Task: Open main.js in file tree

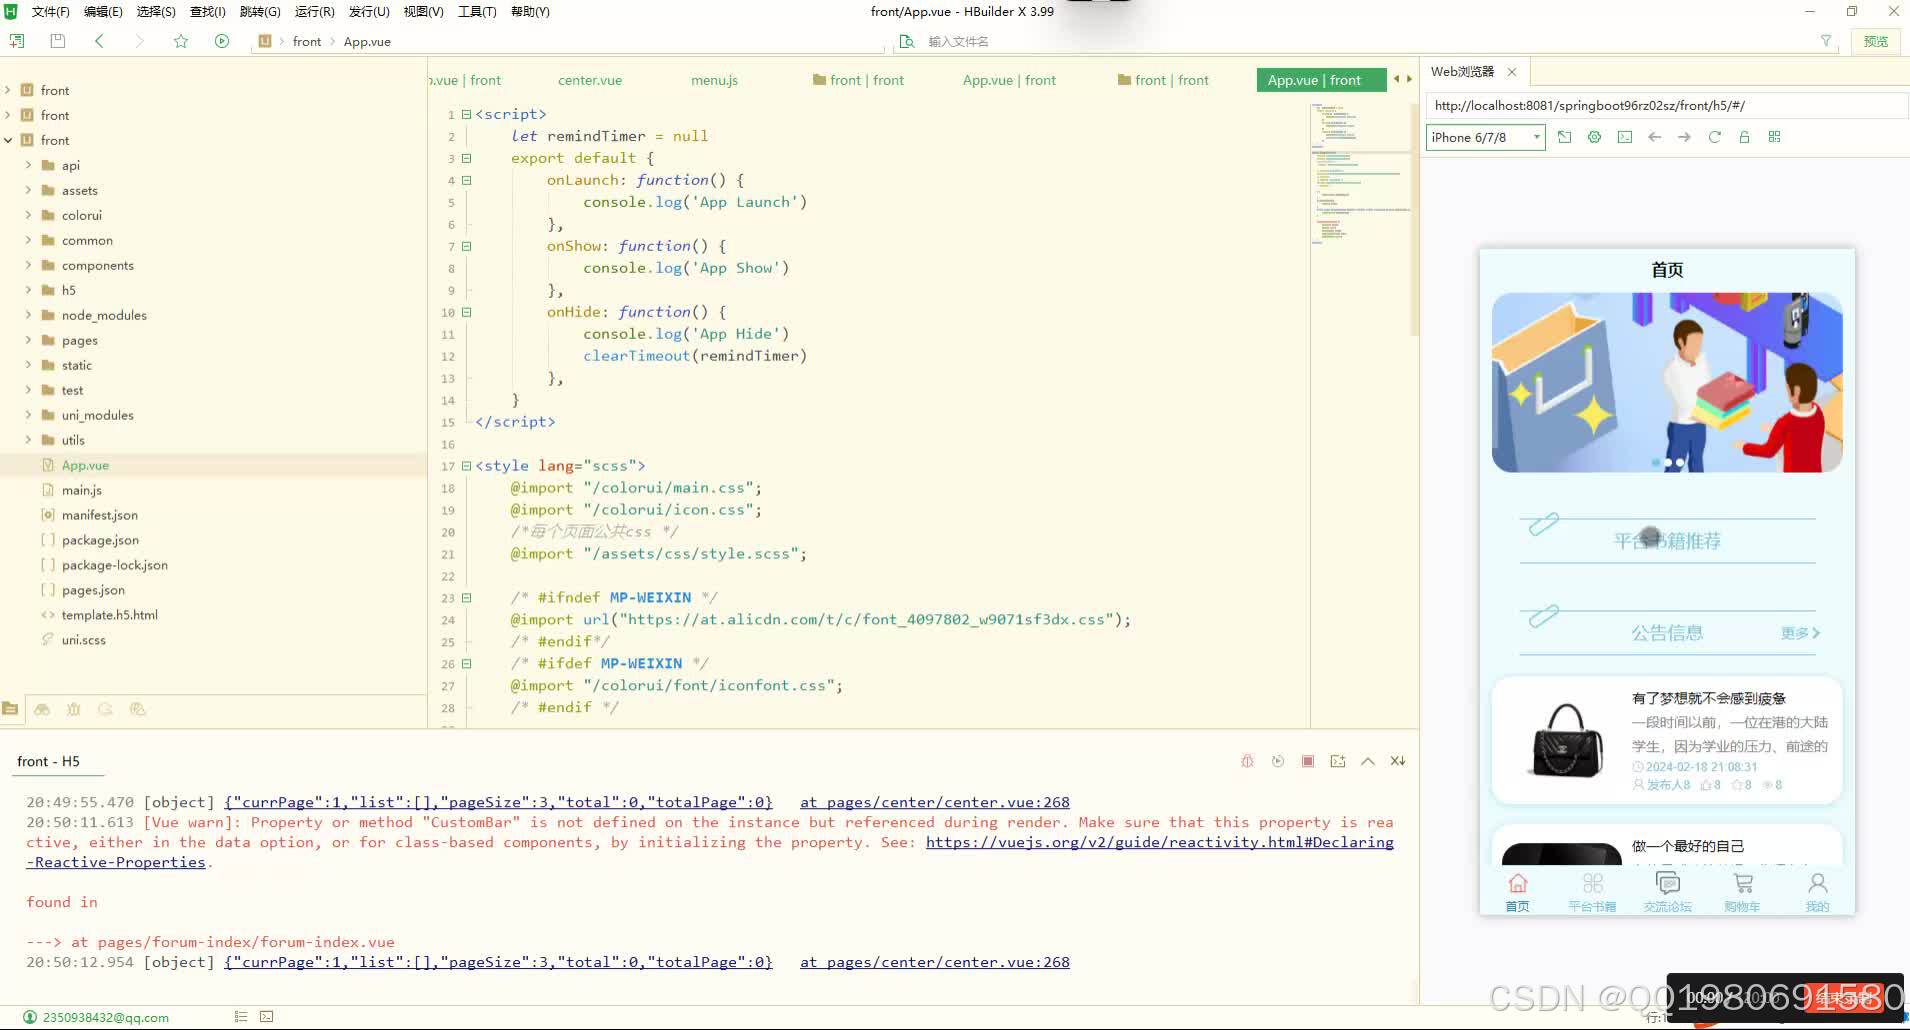Action: tap(81, 490)
